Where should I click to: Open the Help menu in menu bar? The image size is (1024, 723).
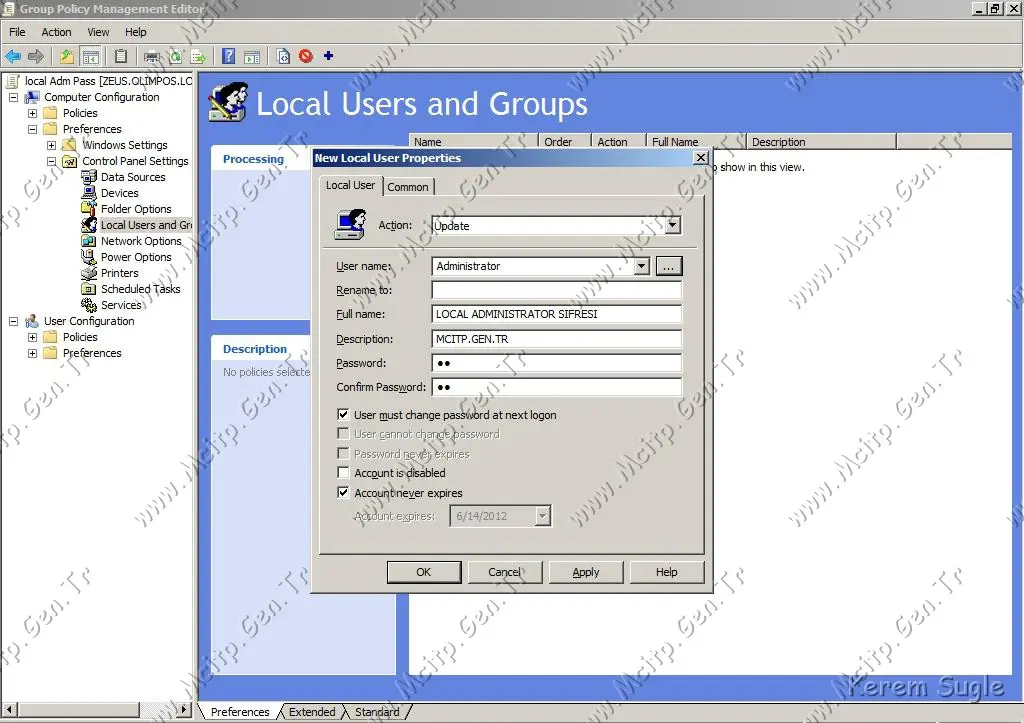[136, 32]
